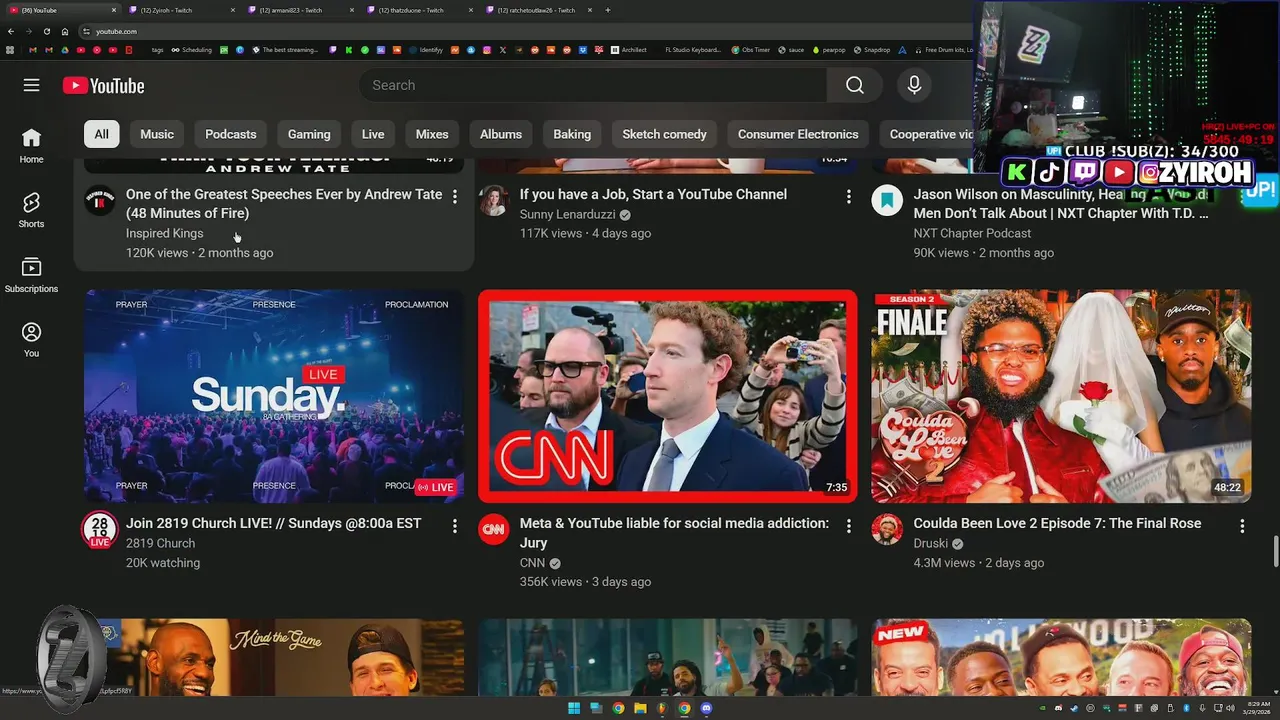Image resolution: width=1280 pixels, height=720 pixels.
Task: Click in the YouTube Search field
Action: click(593, 85)
